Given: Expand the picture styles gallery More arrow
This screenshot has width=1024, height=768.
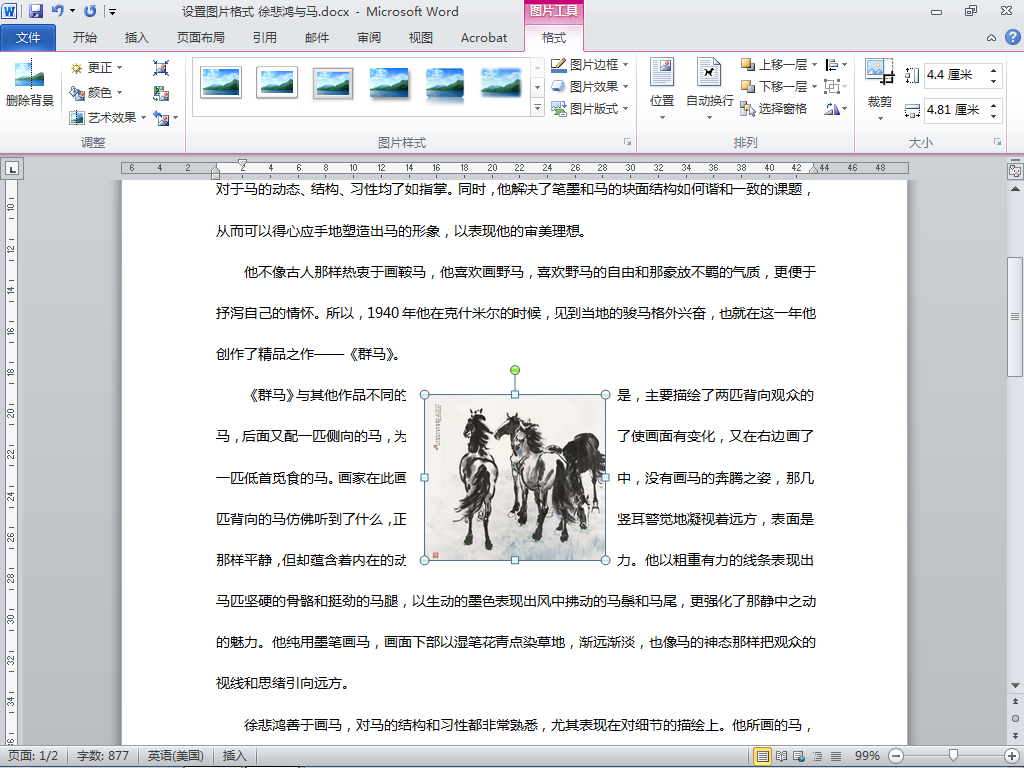Looking at the screenshot, I should [537, 108].
